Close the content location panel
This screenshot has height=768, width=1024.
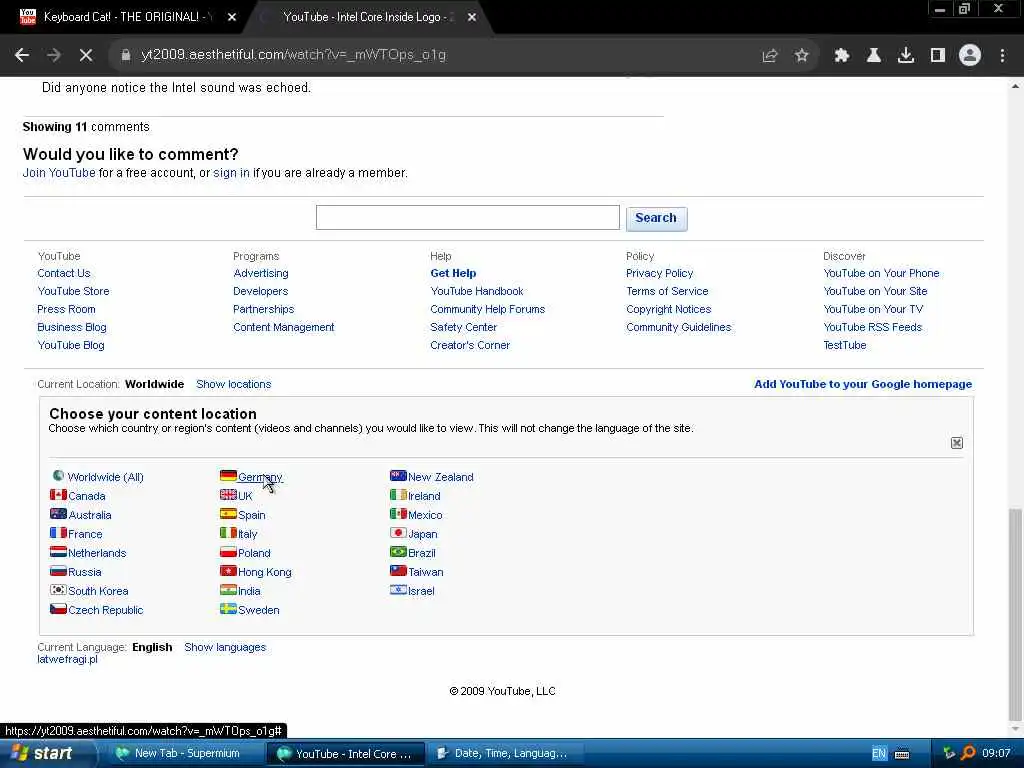click(957, 443)
